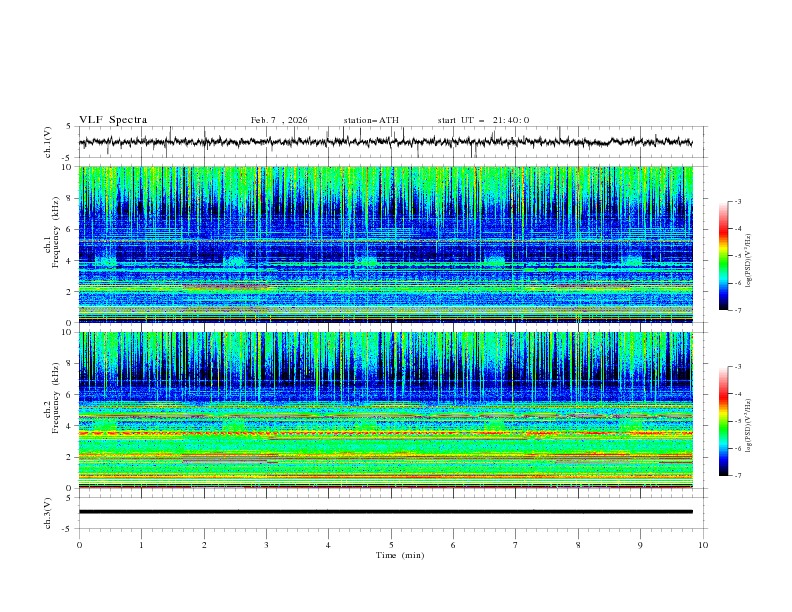Click the ch.2 log(PSD) color bar
The width and height of the screenshot is (792, 612).
coord(724,421)
